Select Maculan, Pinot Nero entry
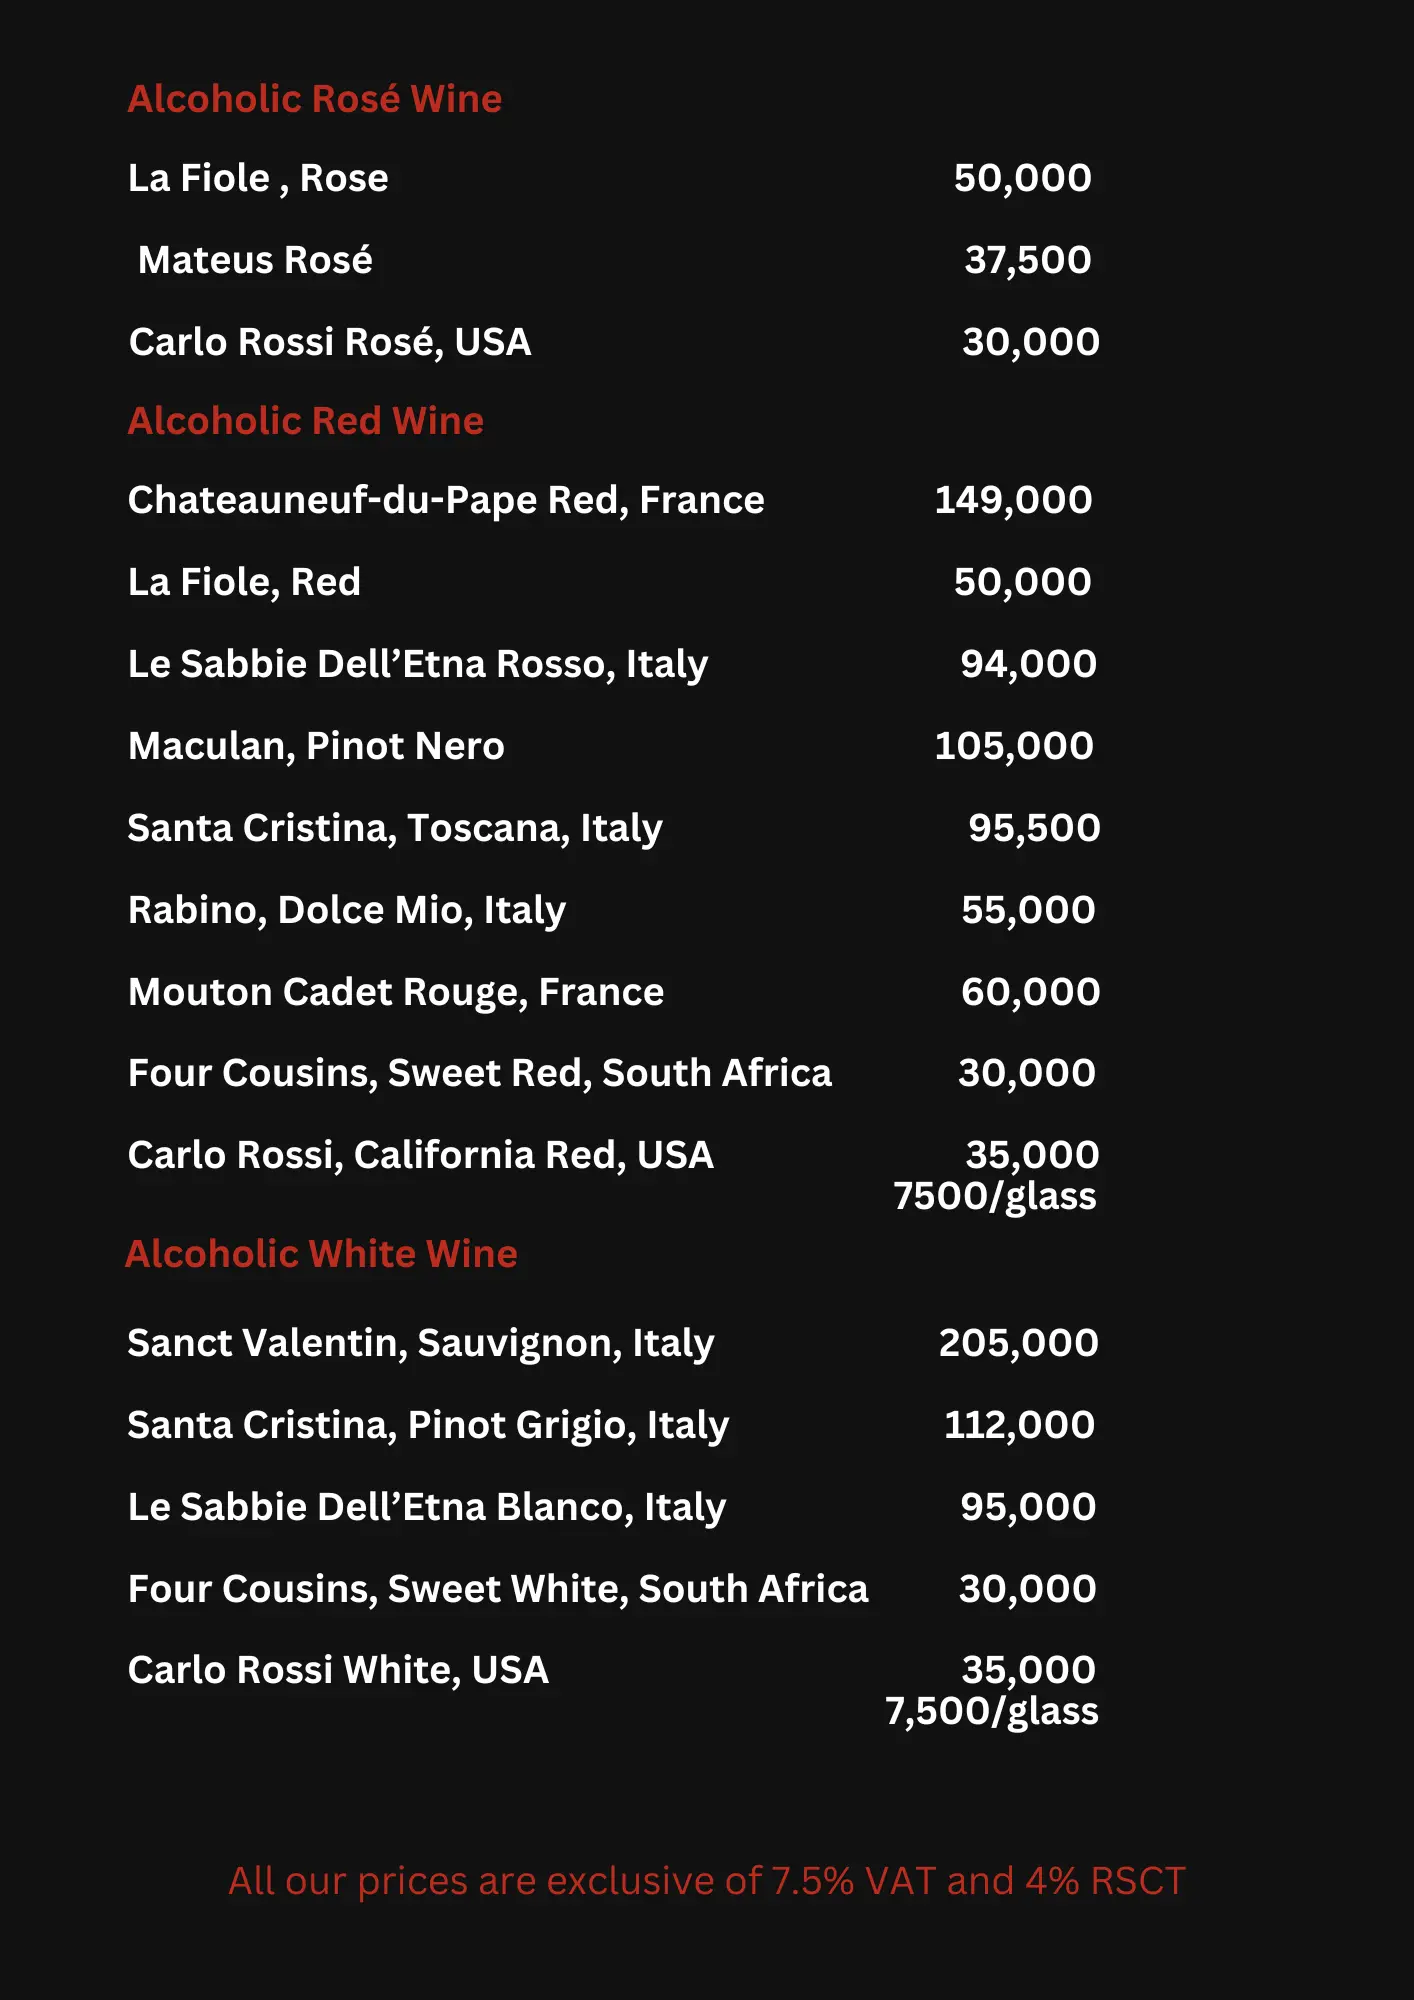This screenshot has width=1414, height=2000. (316, 746)
